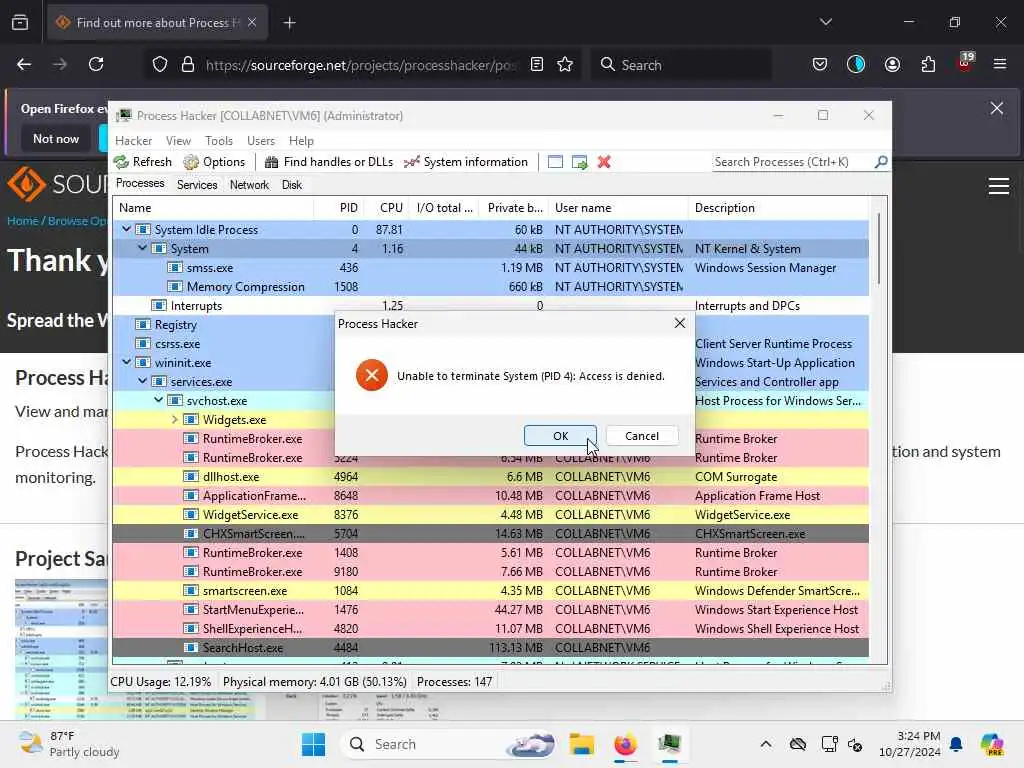
Task: Open a new Firefox tab
Action: (289, 23)
